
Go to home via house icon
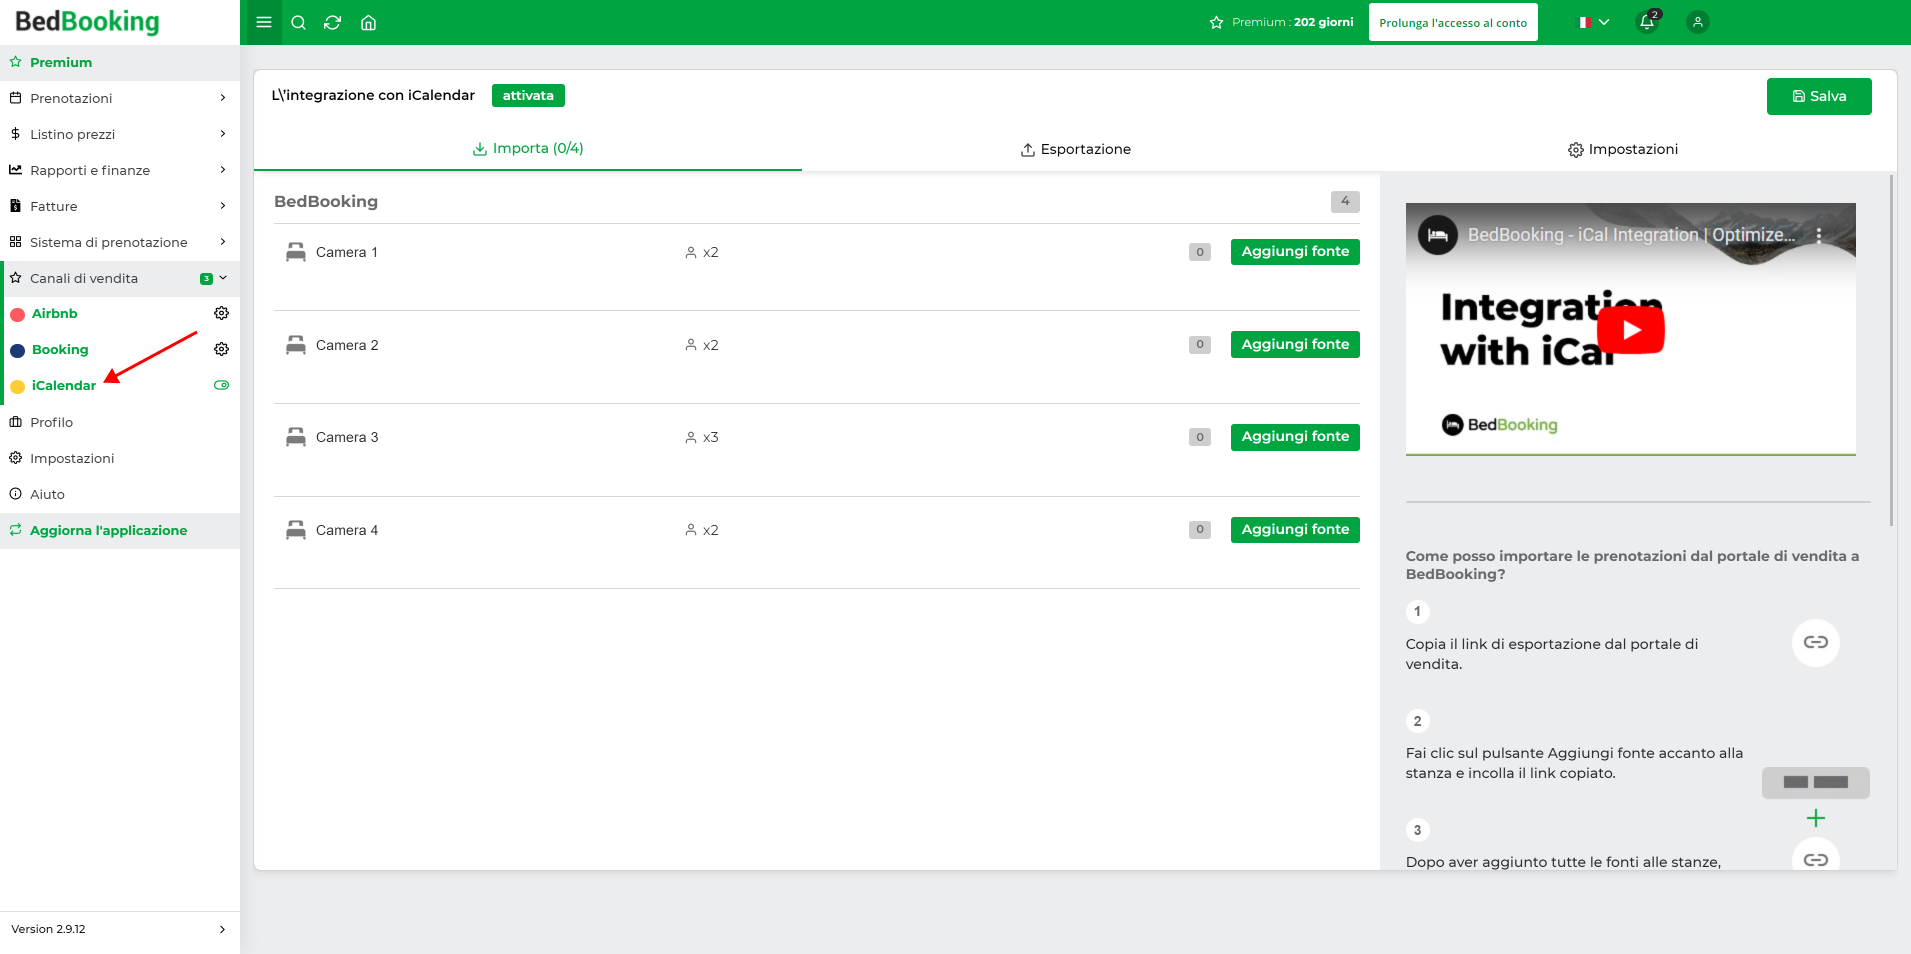368,22
